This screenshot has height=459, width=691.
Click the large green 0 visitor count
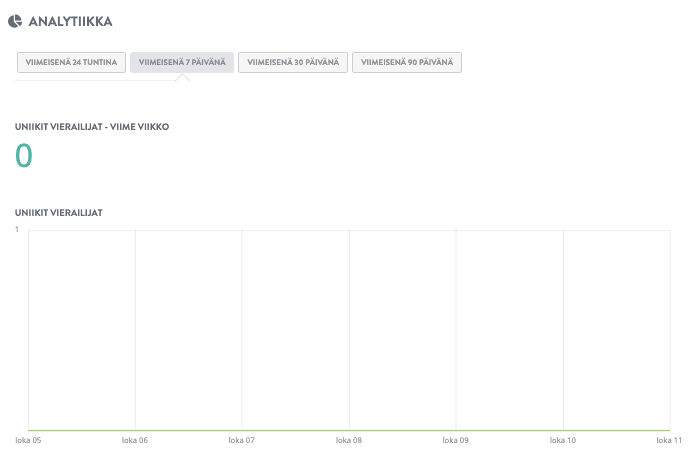[x=24, y=155]
